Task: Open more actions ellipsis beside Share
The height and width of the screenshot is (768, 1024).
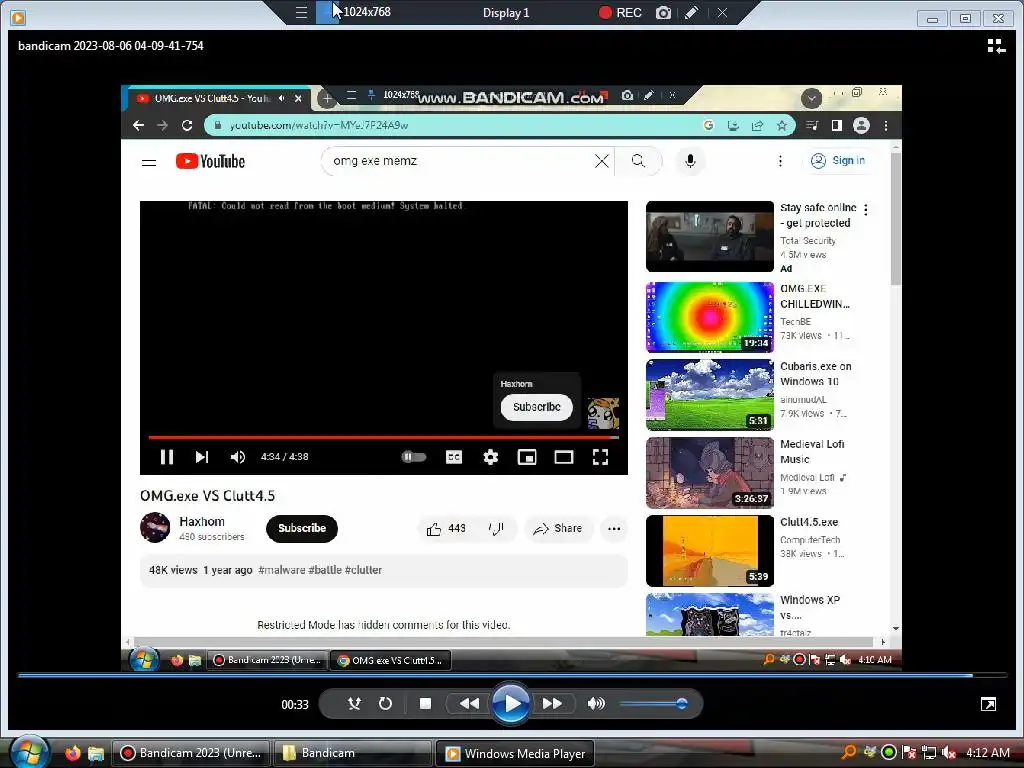Action: coord(614,528)
